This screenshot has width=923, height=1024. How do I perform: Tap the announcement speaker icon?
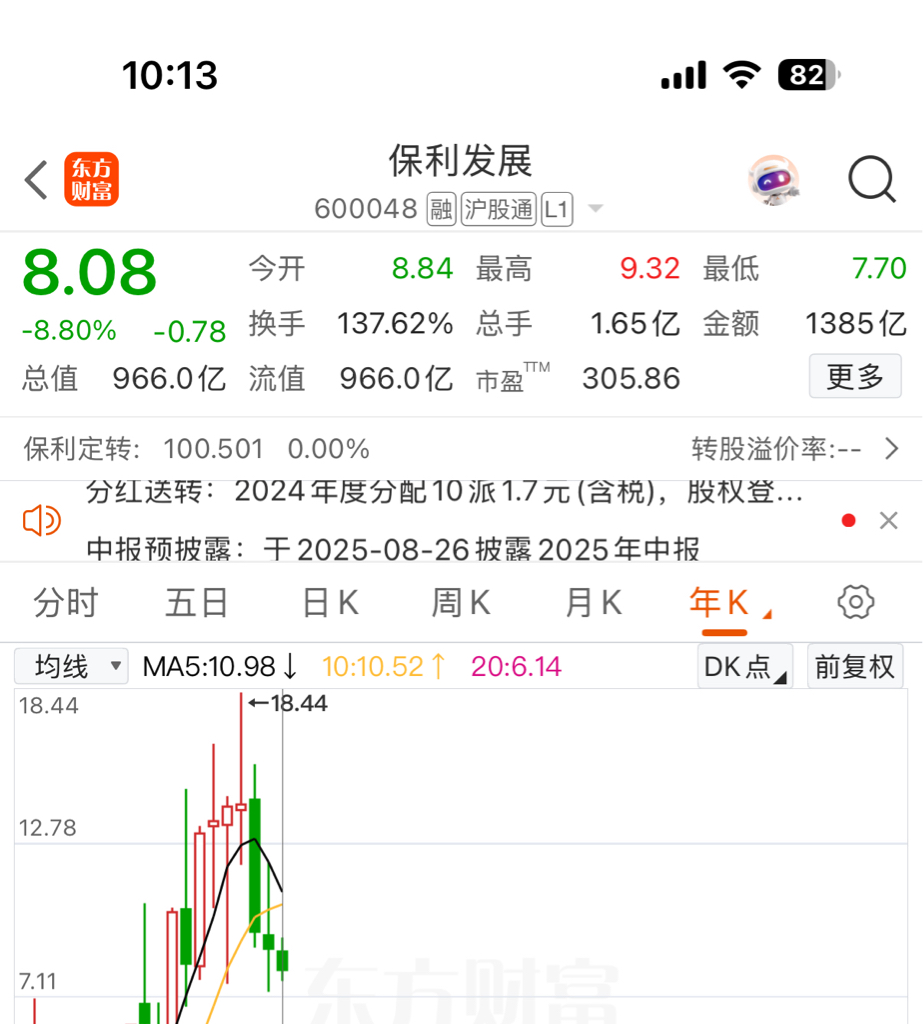pos(42,520)
